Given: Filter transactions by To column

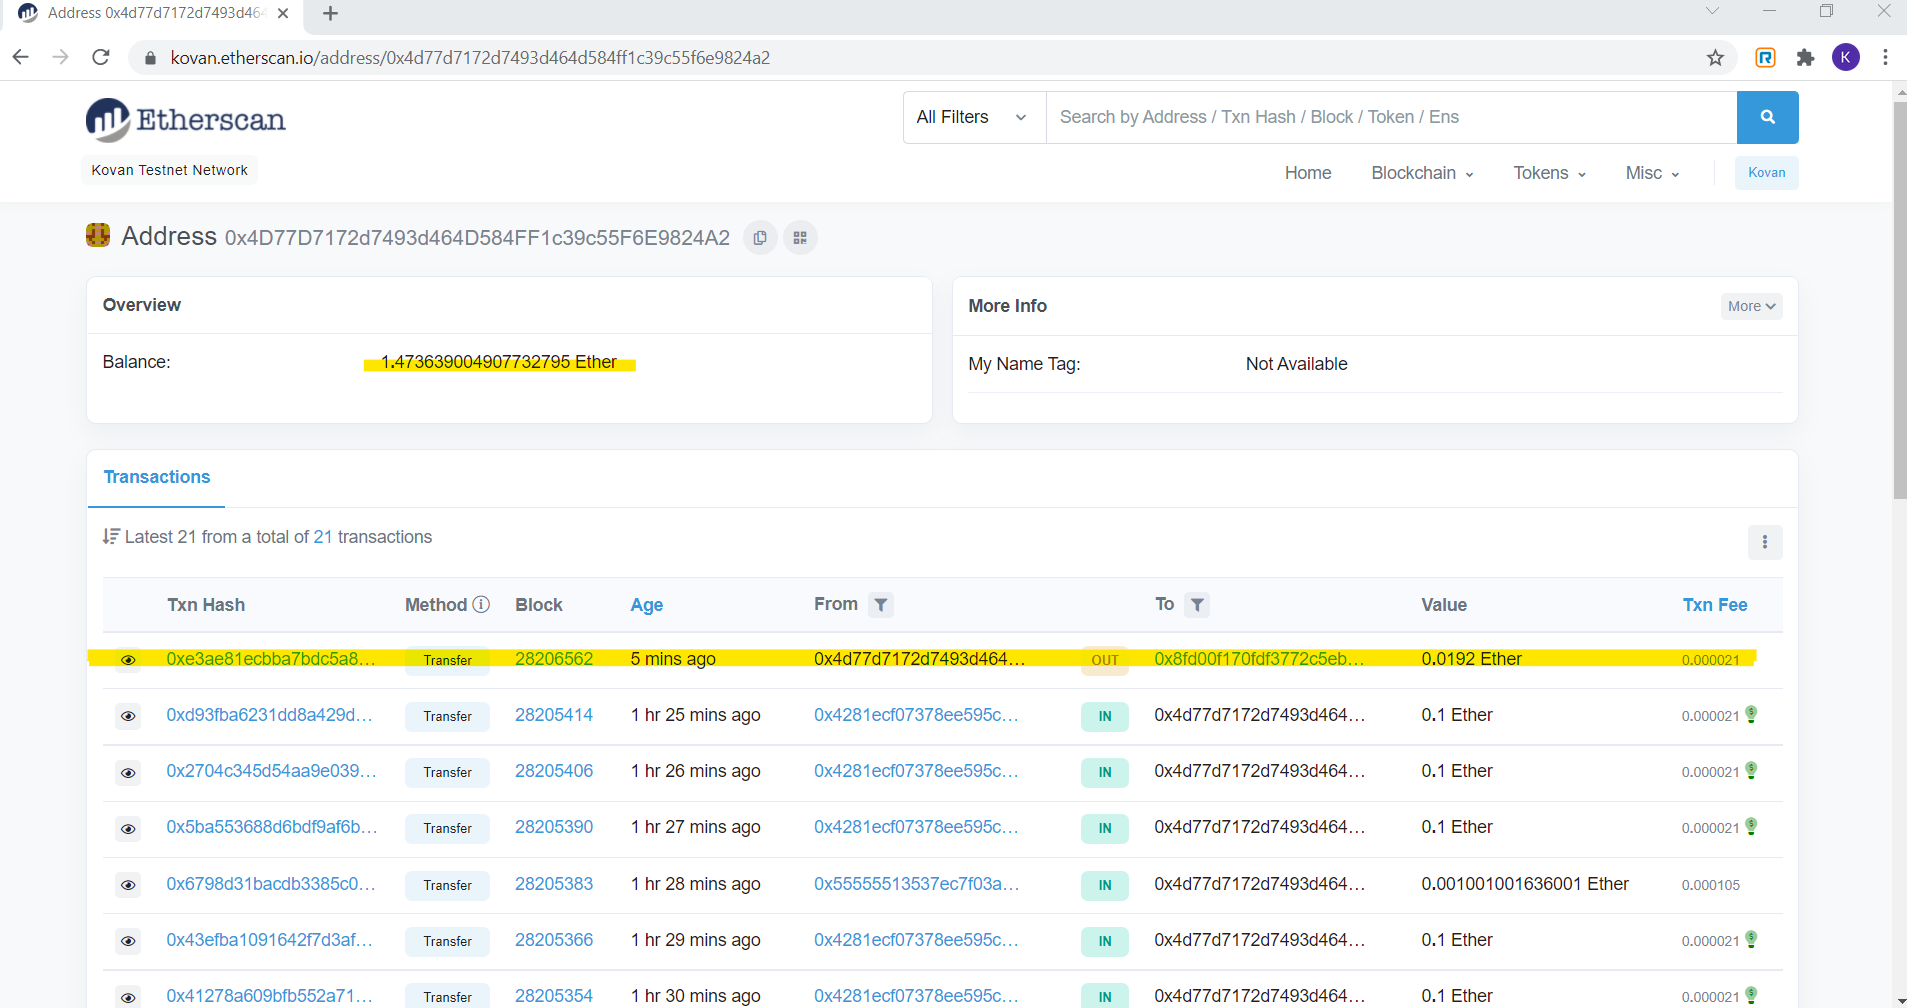Looking at the screenshot, I should (x=1197, y=605).
